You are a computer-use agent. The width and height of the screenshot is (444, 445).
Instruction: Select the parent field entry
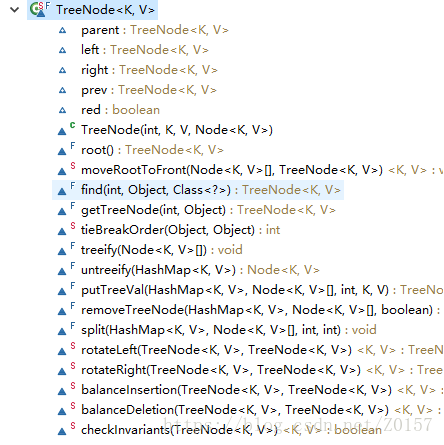point(155,30)
